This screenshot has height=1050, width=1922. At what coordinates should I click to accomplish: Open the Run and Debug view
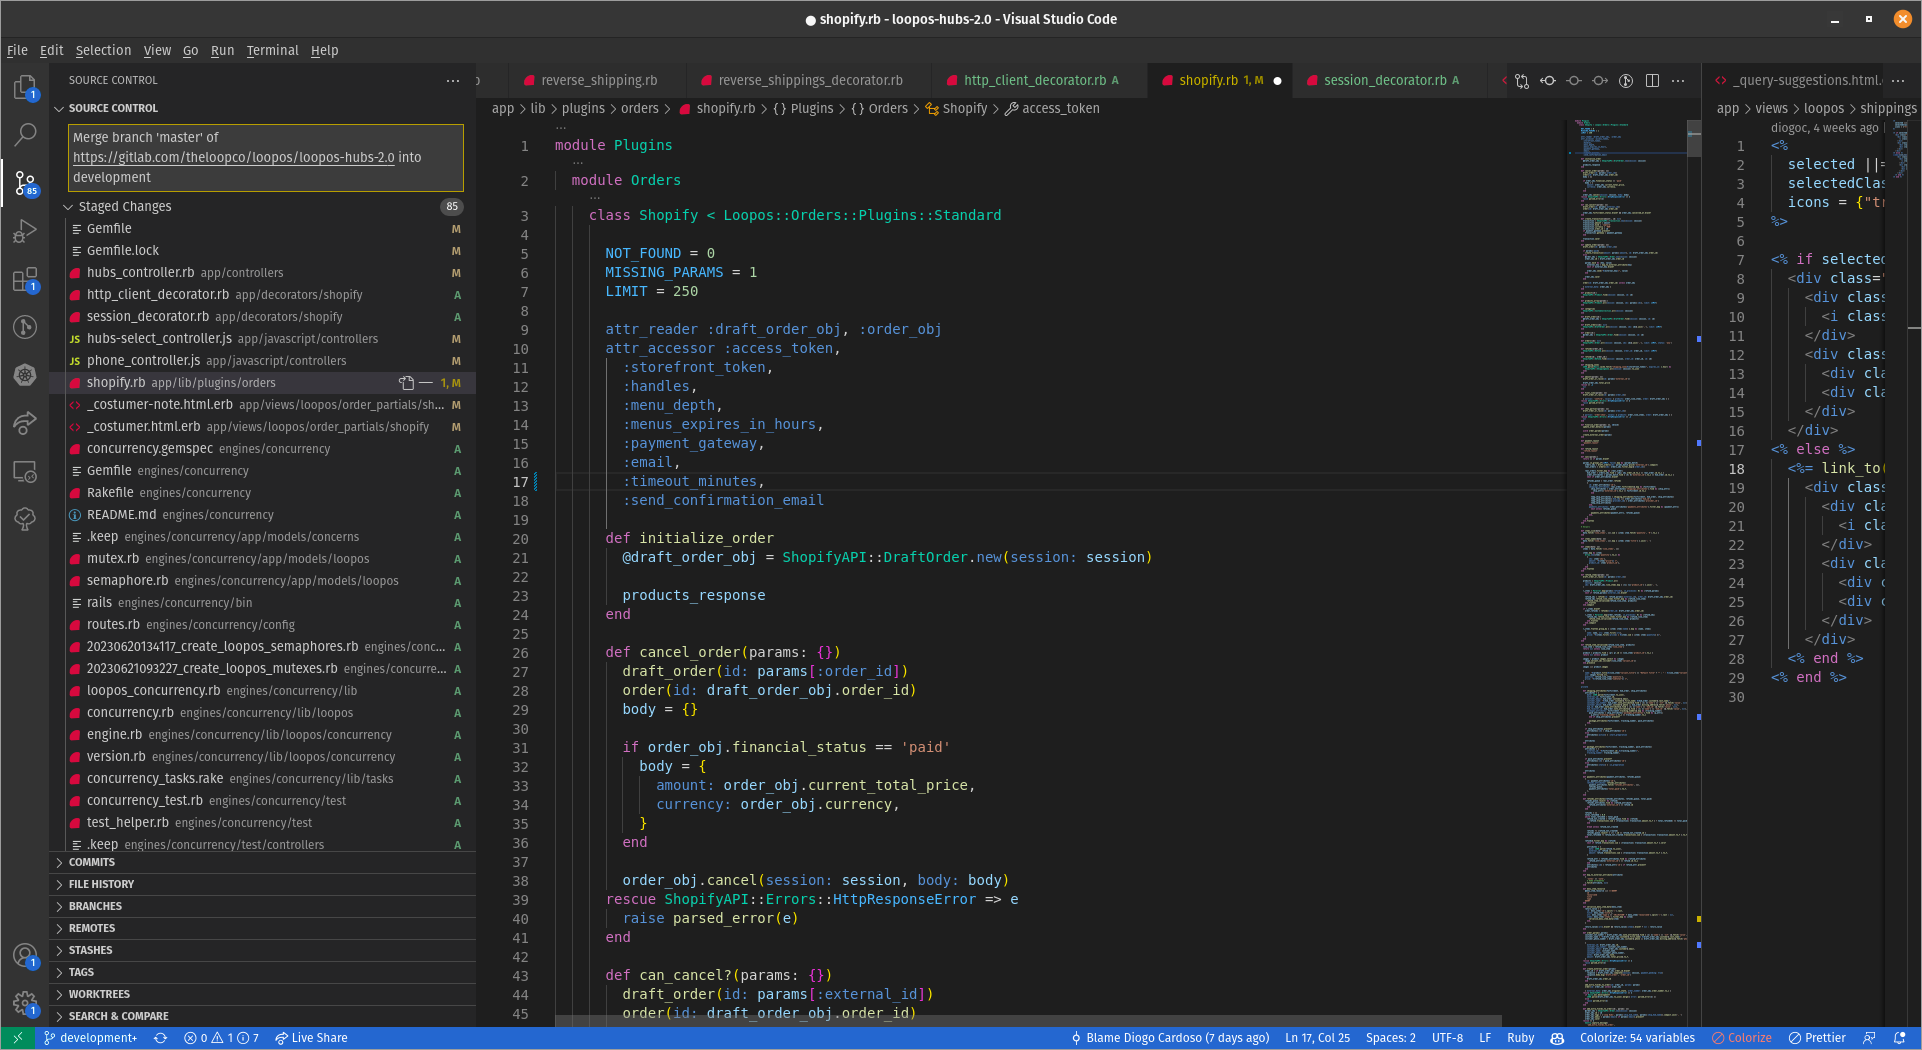25,232
